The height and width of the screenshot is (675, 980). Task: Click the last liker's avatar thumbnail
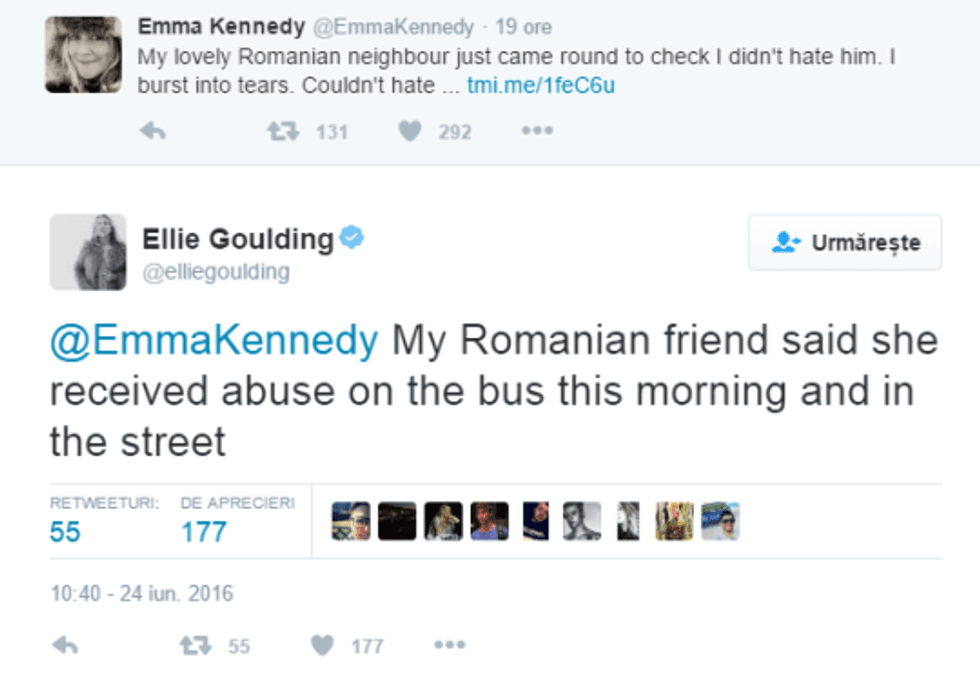point(720,521)
